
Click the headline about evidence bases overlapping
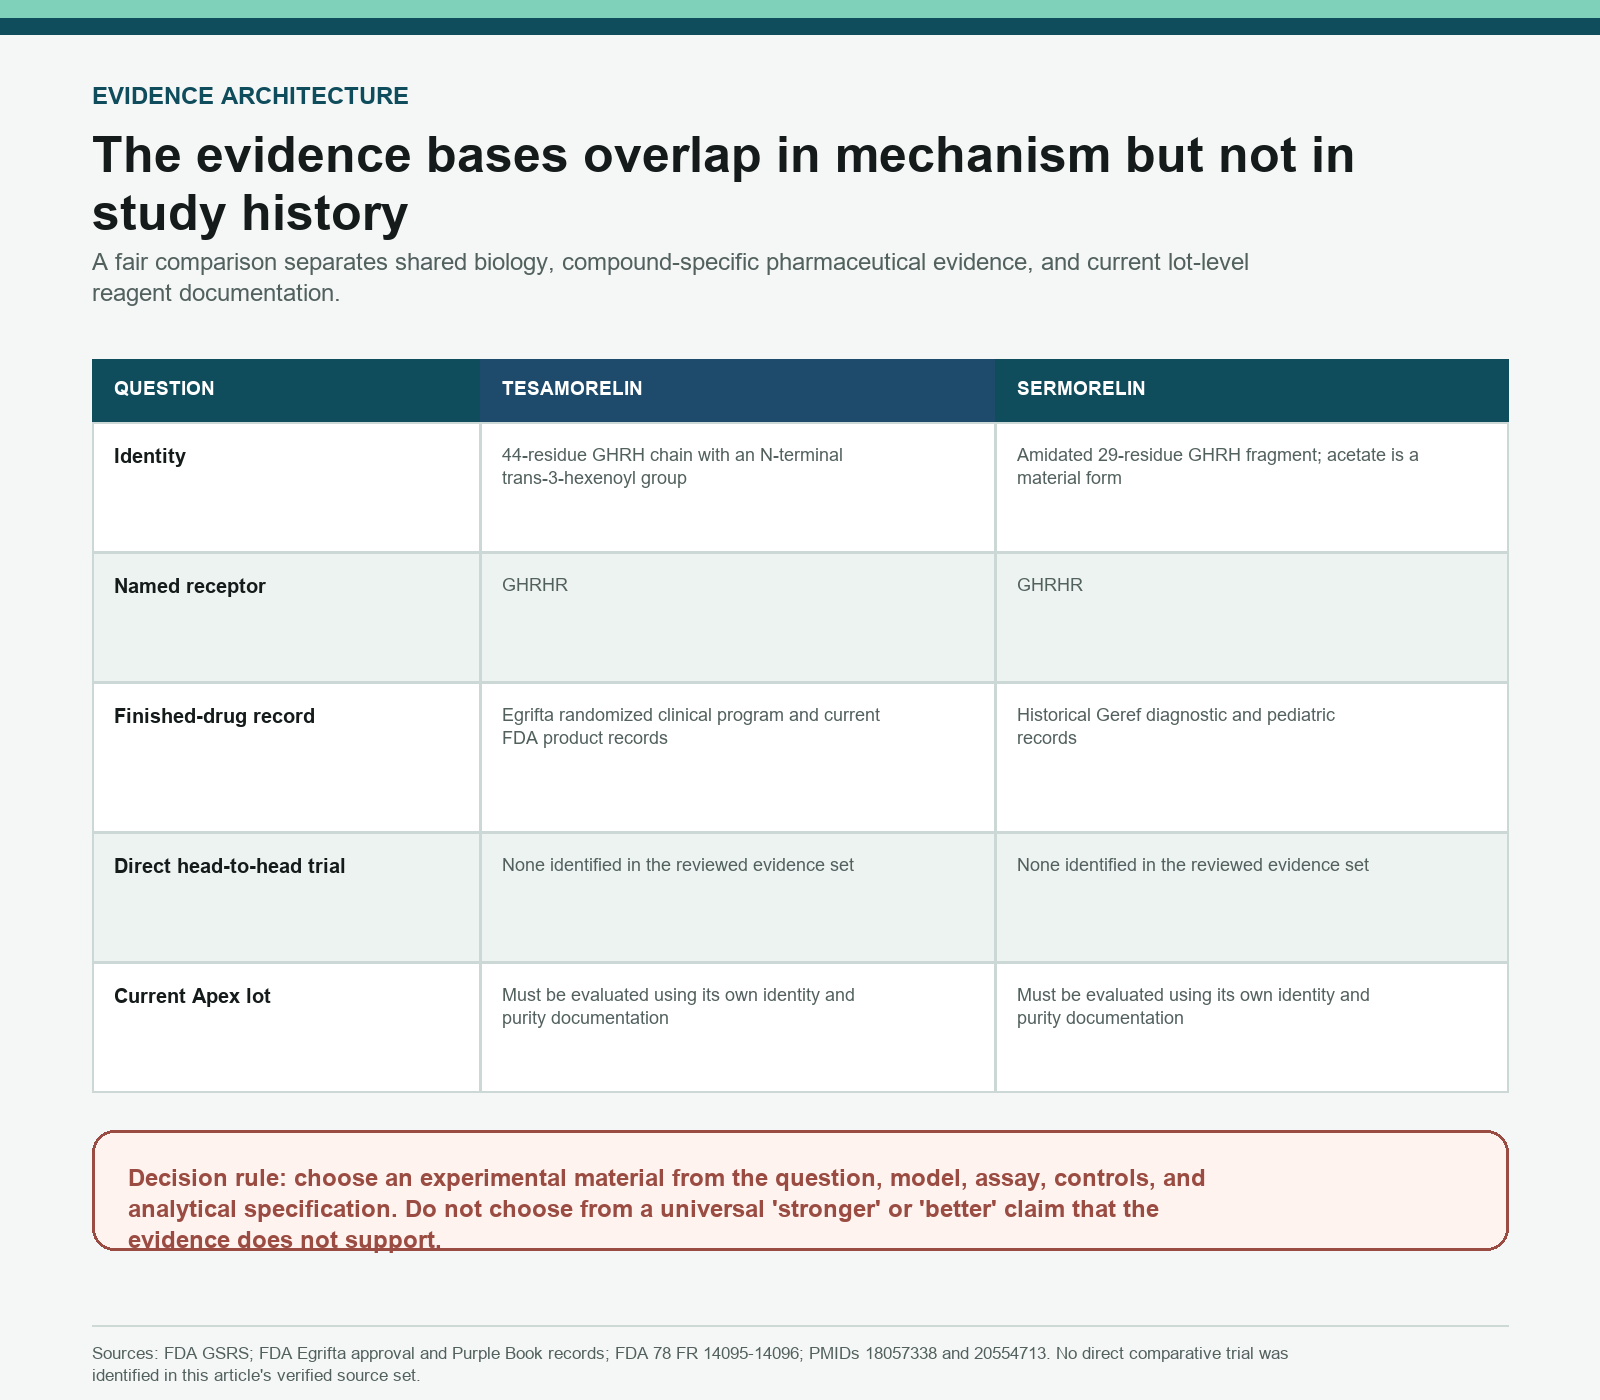pos(723,183)
